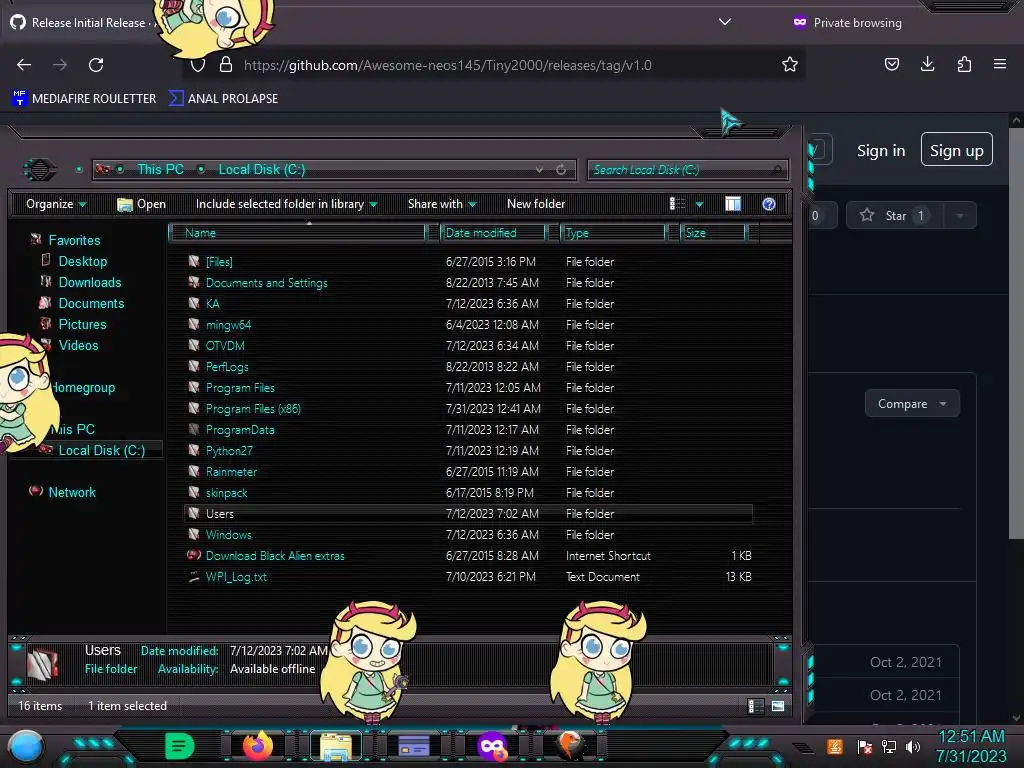Sort files by the Type column
This screenshot has width=1024, height=768.
(x=613, y=233)
